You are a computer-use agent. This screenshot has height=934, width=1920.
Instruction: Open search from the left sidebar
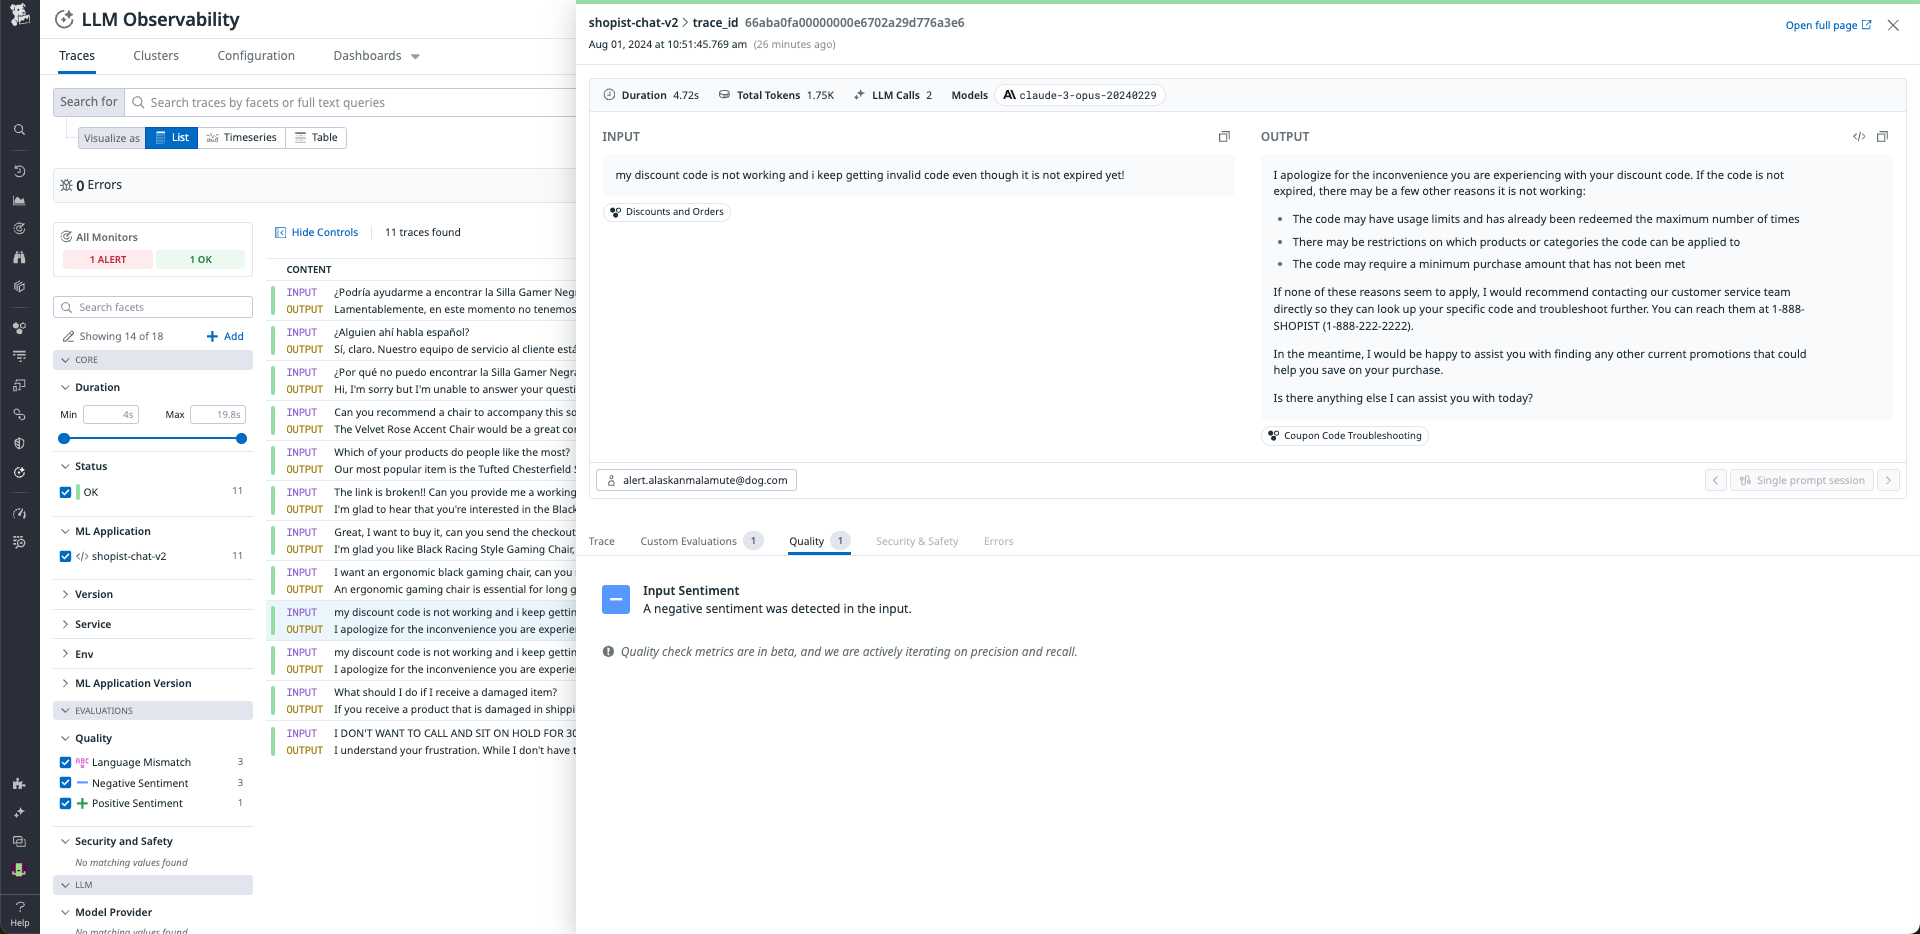point(19,129)
